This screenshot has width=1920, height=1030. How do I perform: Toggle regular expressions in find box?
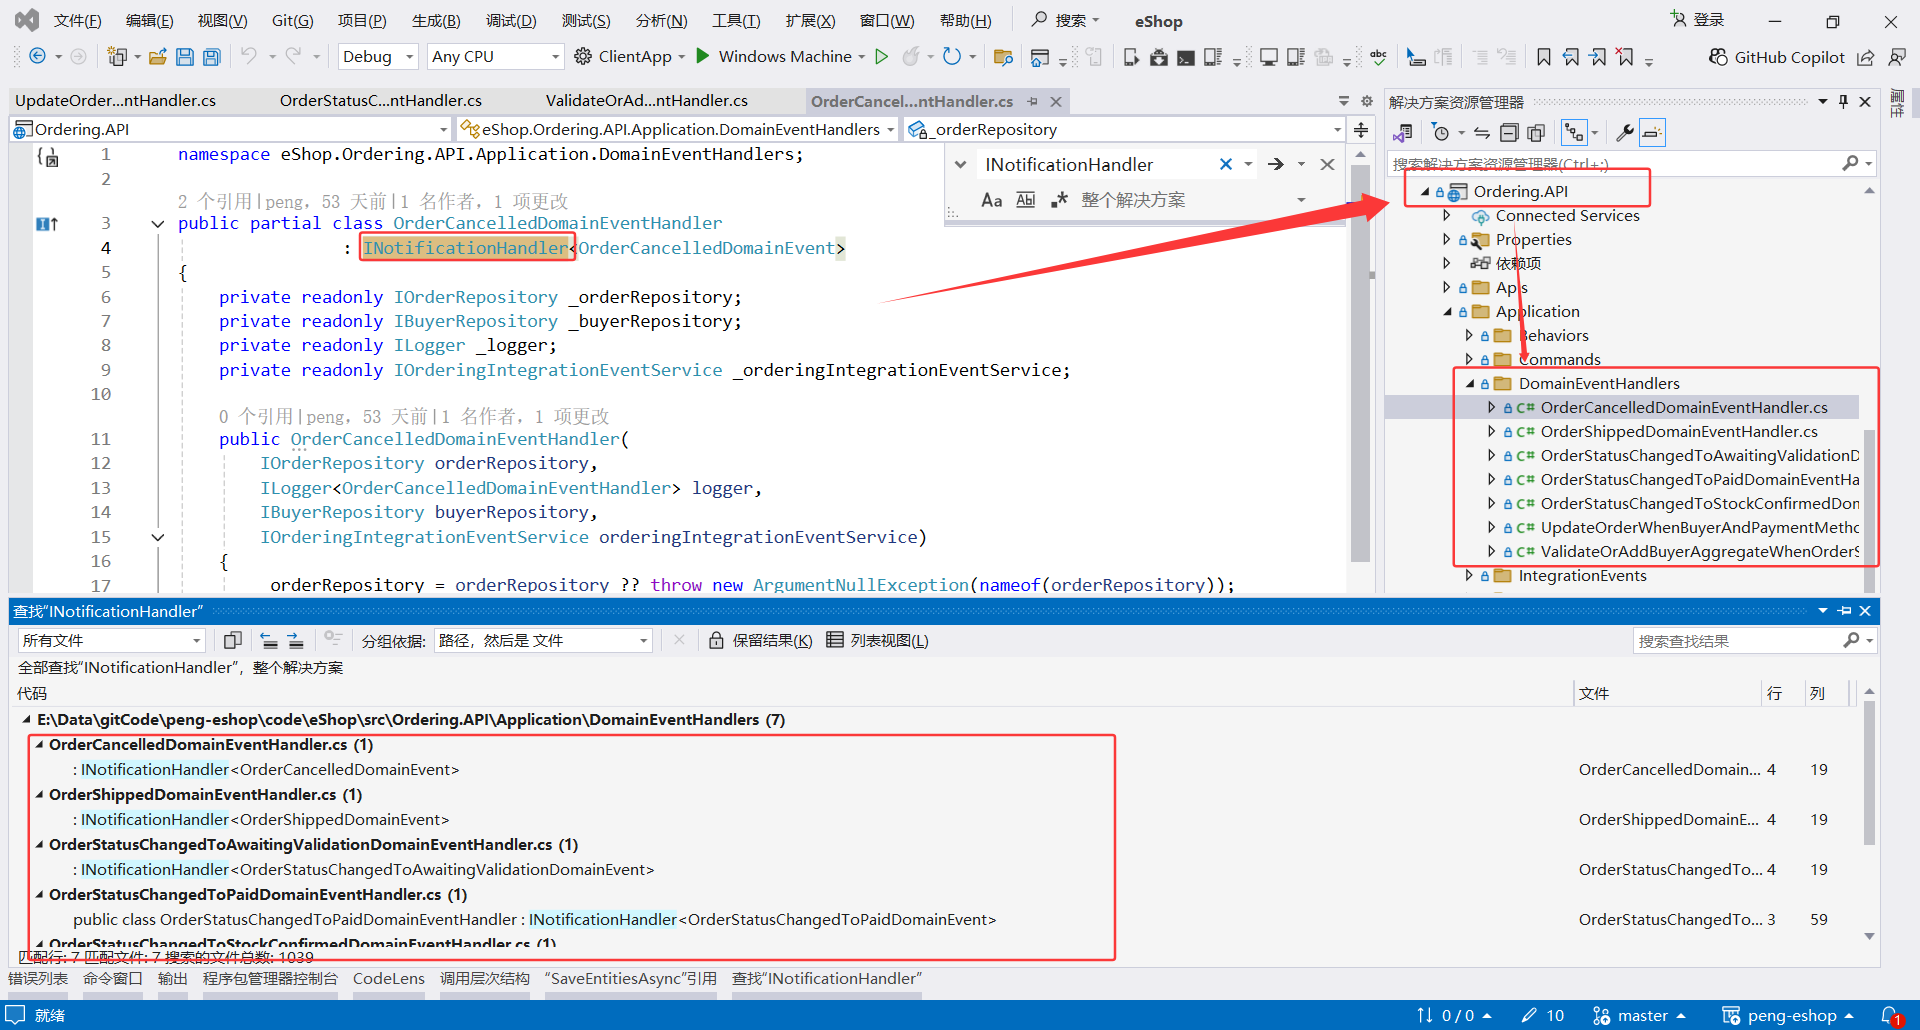[1059, 200]
